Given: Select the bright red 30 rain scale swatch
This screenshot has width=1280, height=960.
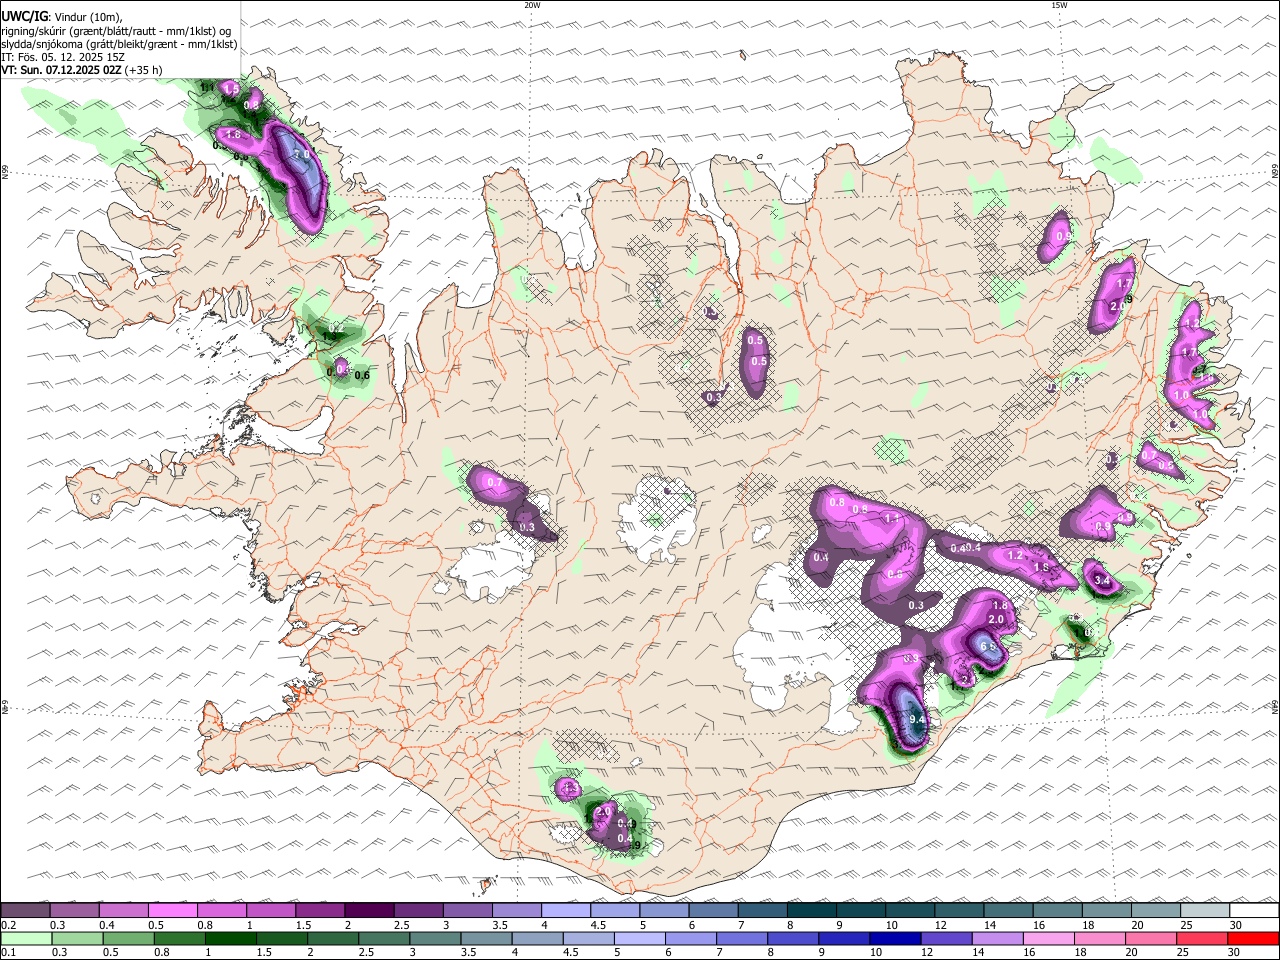Looking at the screenshot, I should (1254, 939).
